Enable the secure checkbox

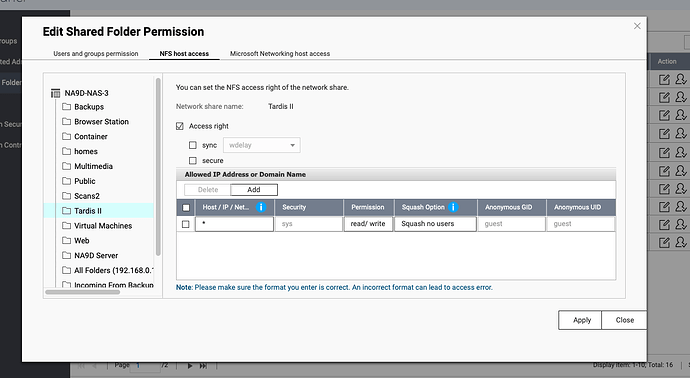click(x=193, y=161)
